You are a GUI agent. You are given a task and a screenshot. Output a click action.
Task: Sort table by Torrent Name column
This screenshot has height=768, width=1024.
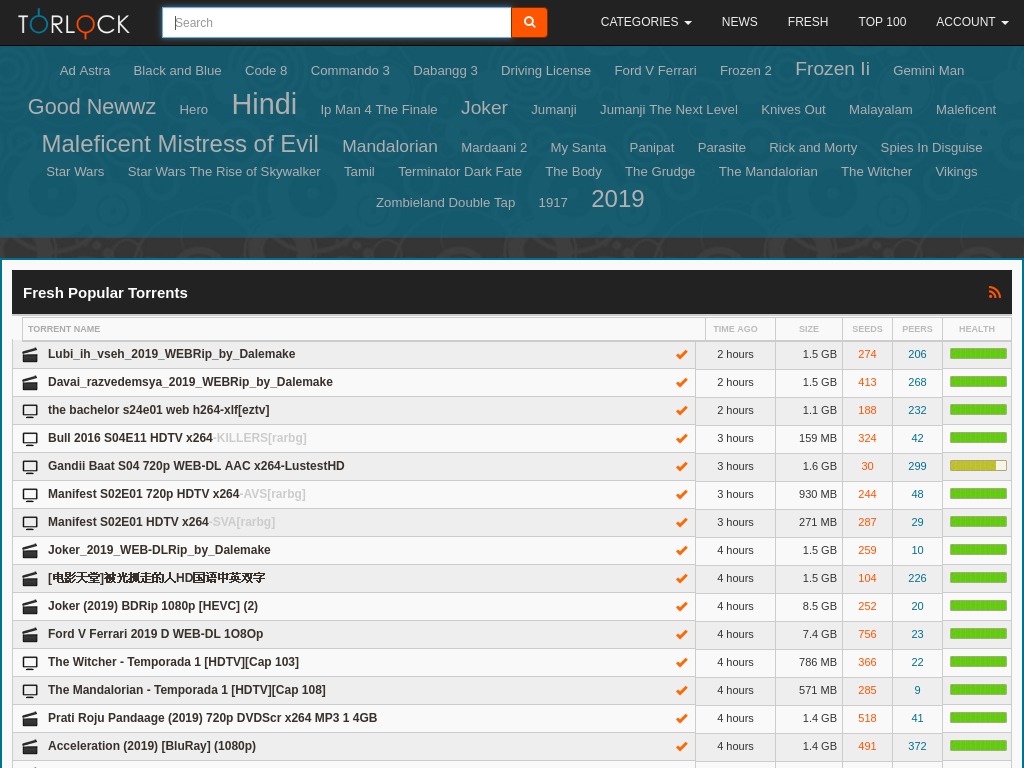[x=64, y=329]
